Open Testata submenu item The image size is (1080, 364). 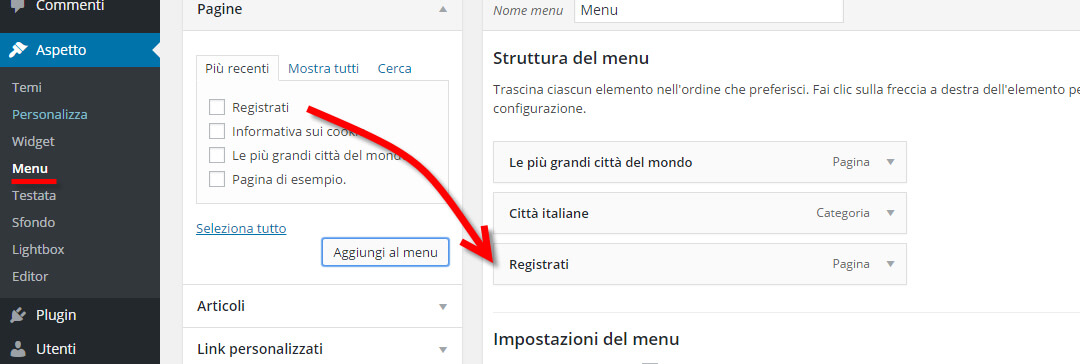tap(34, 195)
